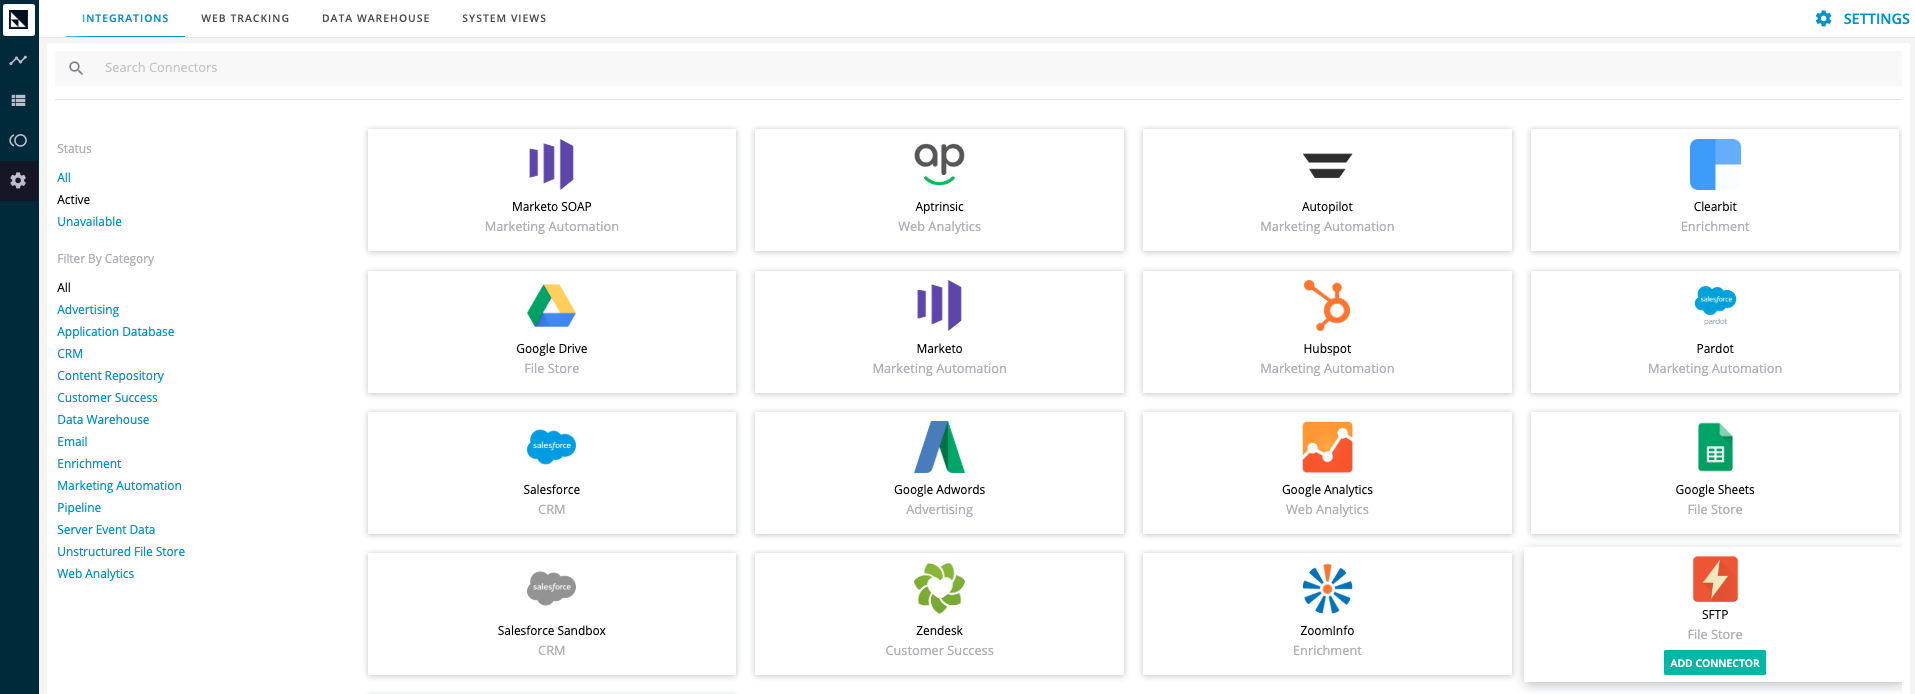Open SETTINGS in the top right

pos(1876,19)
